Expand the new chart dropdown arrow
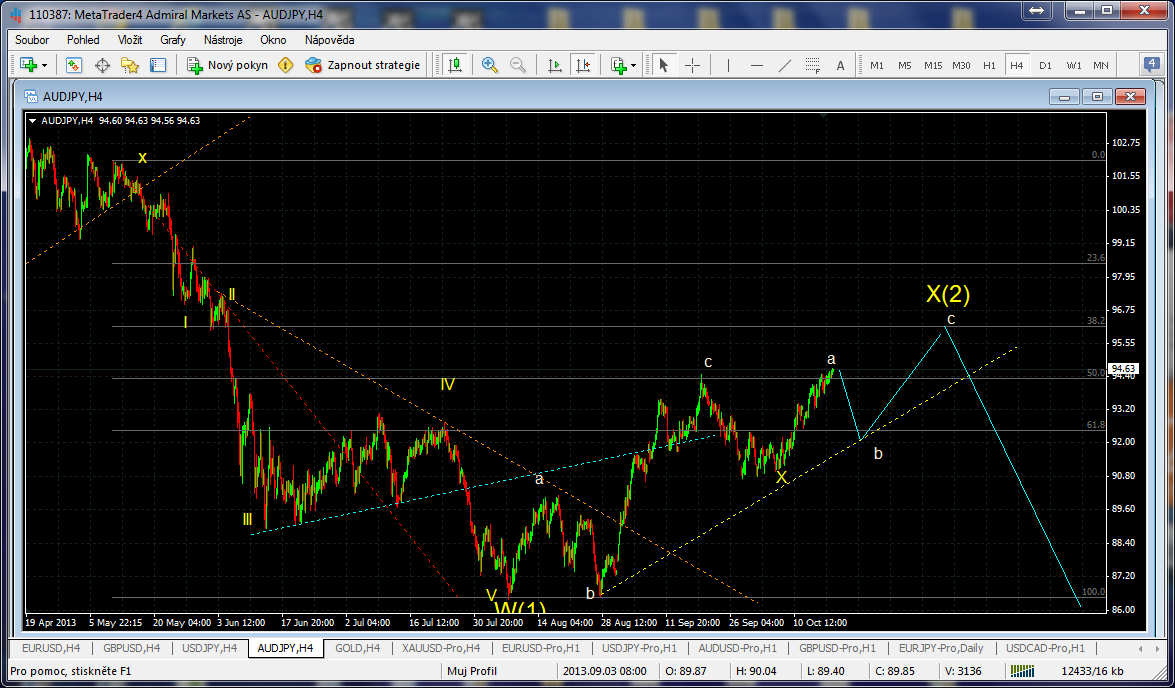 point(45,66)
